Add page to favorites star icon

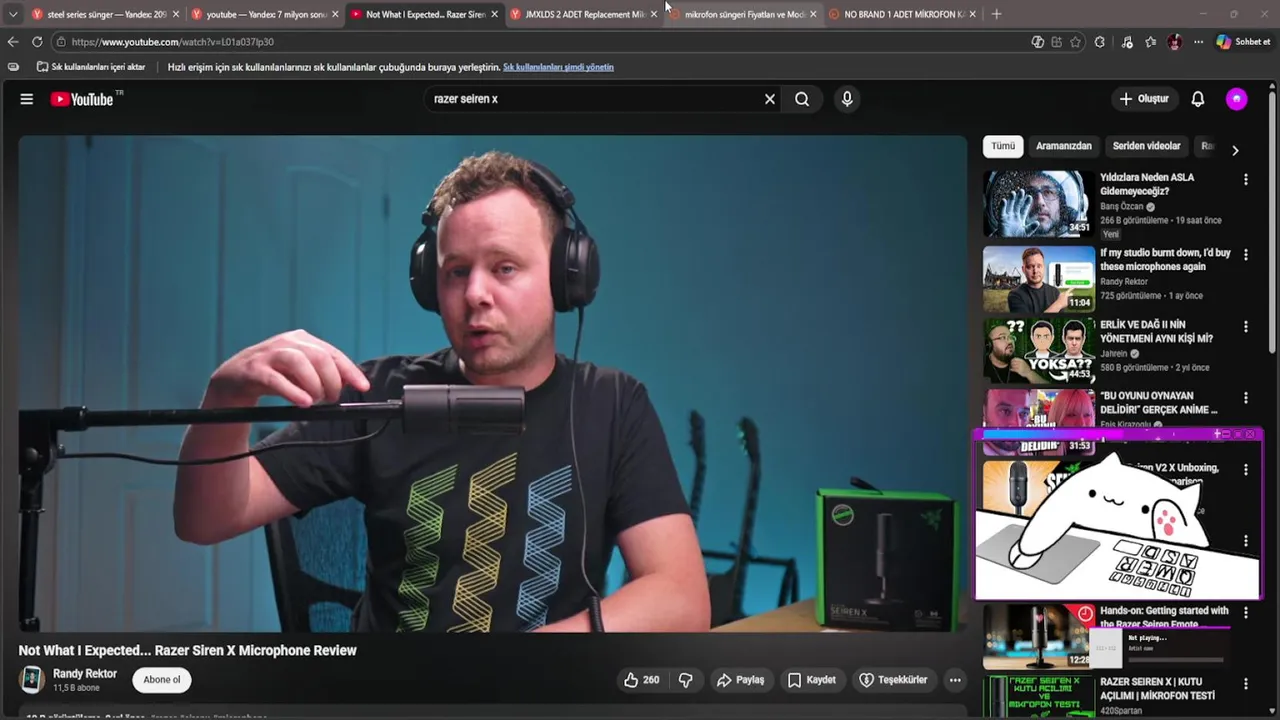coord(1076,42)
